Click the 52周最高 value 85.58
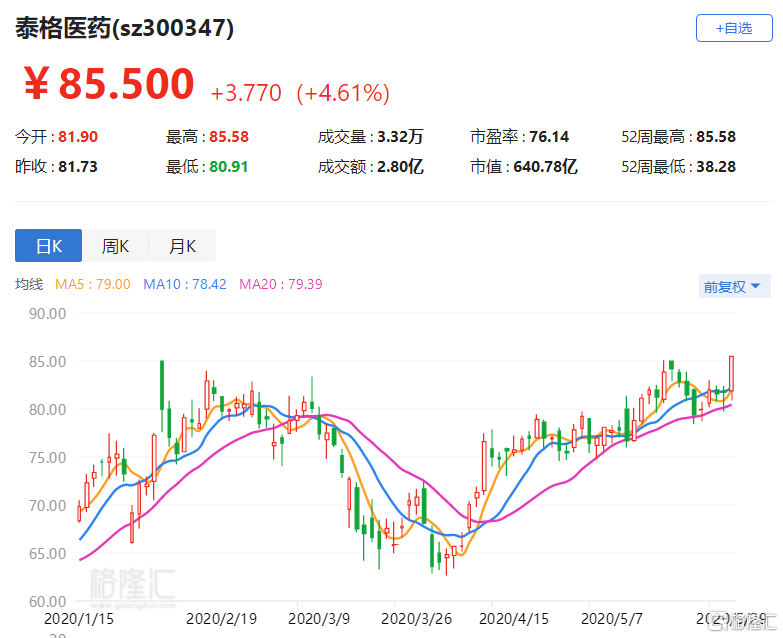This screenshot has height=638, width=783. (x=716, y=136)
